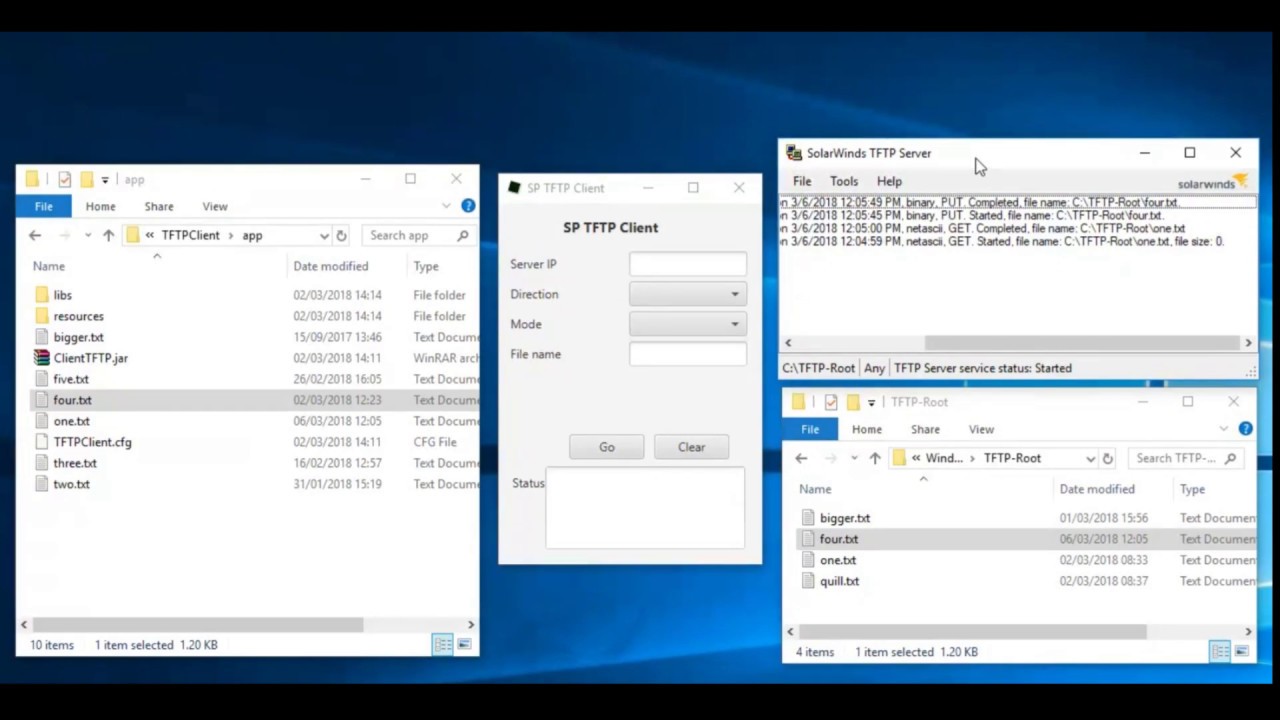Screen dimensions: 1280x720
Task: Open the Tools menu in TFTP Server
Action: tap(844, 181)
